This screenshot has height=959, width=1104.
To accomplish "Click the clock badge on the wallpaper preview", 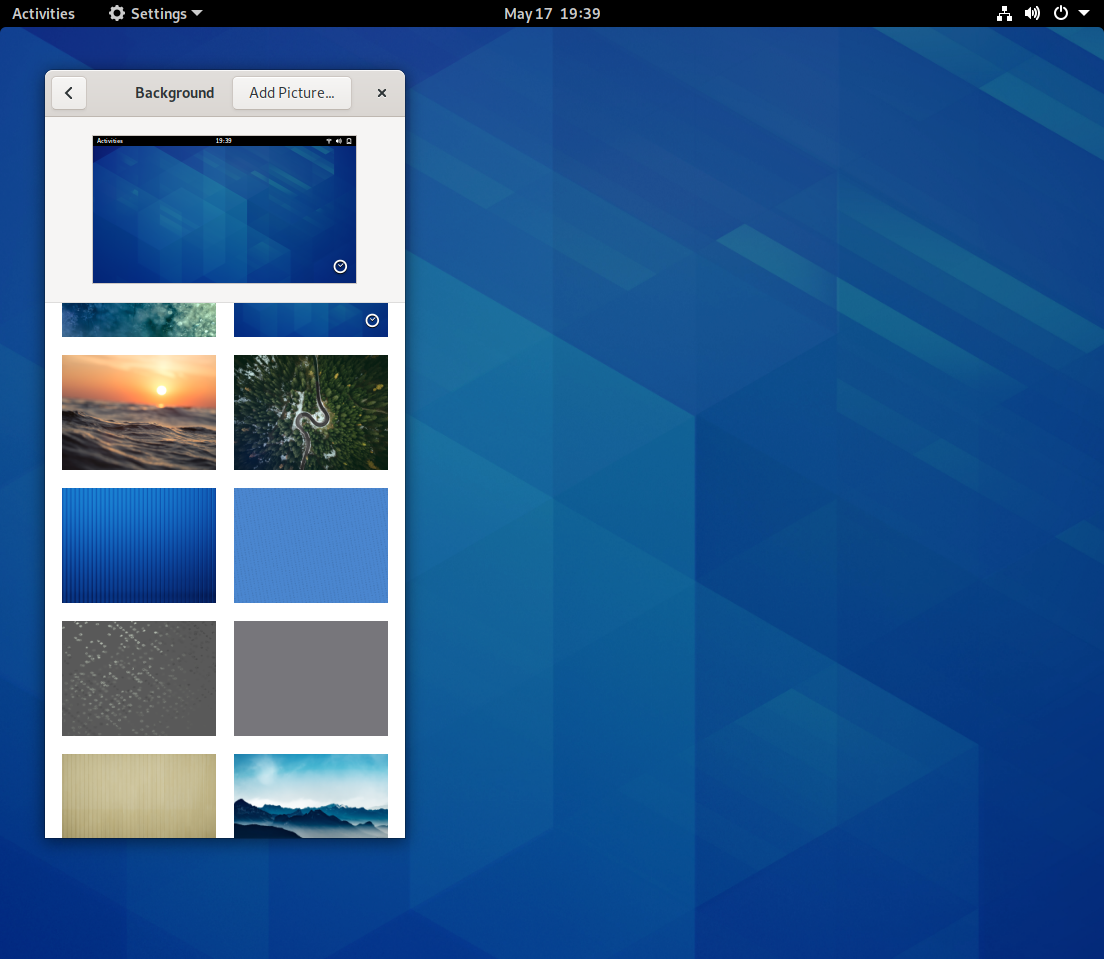I will [x=340, y=266].
